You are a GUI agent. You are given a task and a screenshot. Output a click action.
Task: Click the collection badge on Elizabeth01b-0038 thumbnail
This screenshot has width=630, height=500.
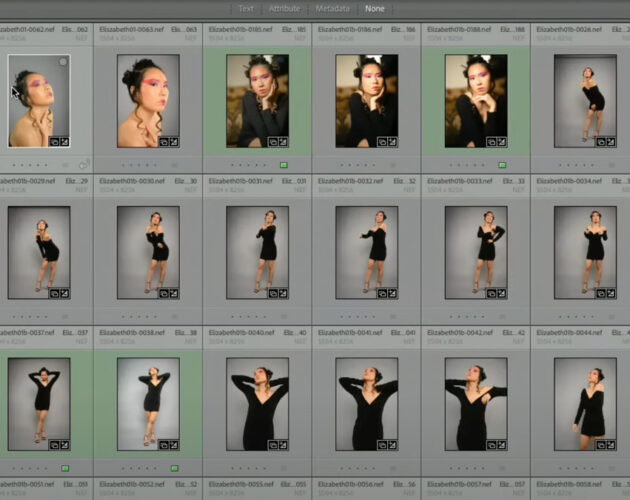tap(164, 445)
